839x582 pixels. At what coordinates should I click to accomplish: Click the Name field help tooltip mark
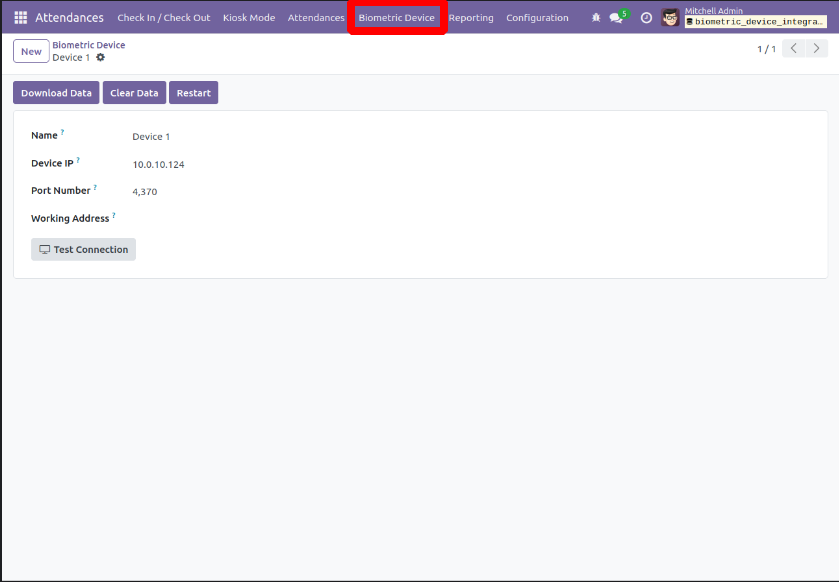[x=62, y=132]
